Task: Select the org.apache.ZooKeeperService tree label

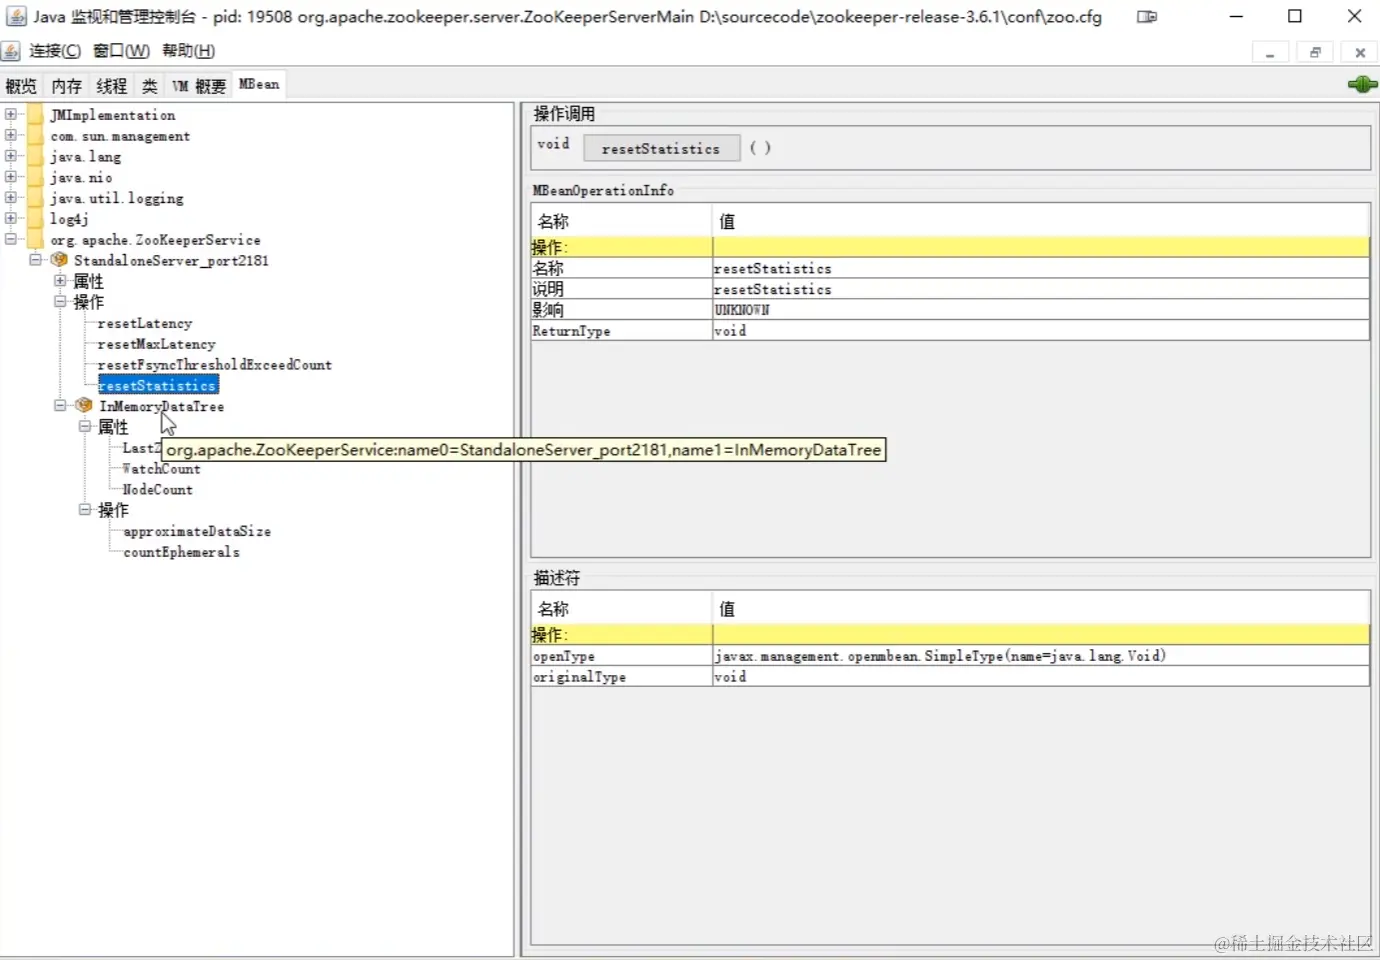Action: pos(156,240)
